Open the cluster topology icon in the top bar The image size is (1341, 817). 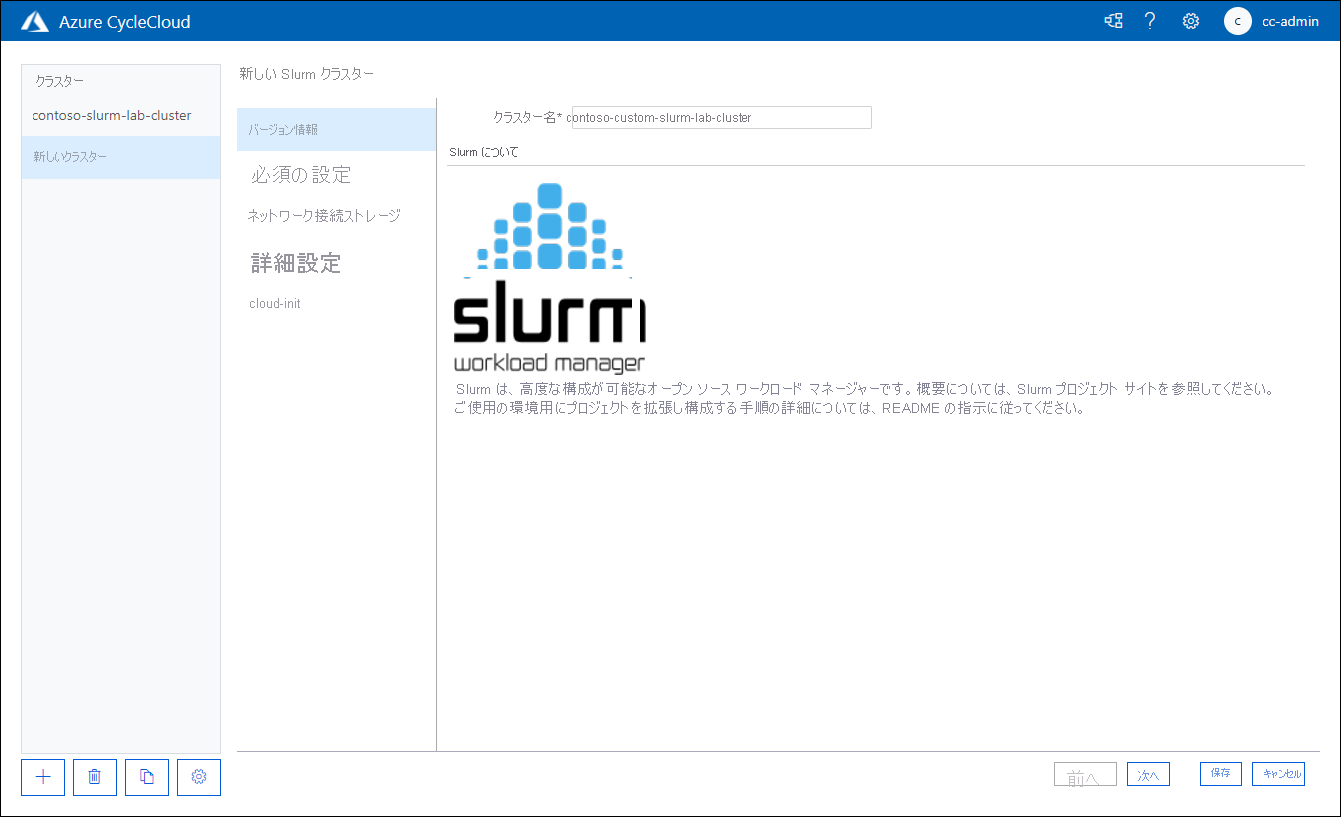1113,20
